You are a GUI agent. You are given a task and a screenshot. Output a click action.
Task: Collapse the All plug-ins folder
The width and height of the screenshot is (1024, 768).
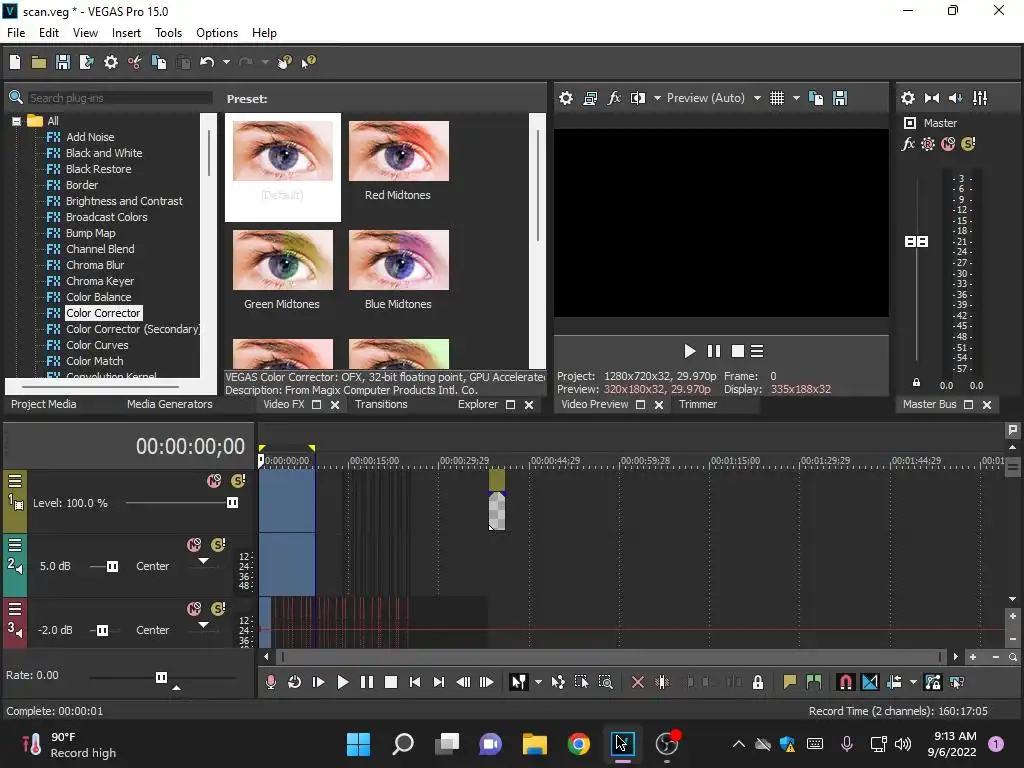16,121
